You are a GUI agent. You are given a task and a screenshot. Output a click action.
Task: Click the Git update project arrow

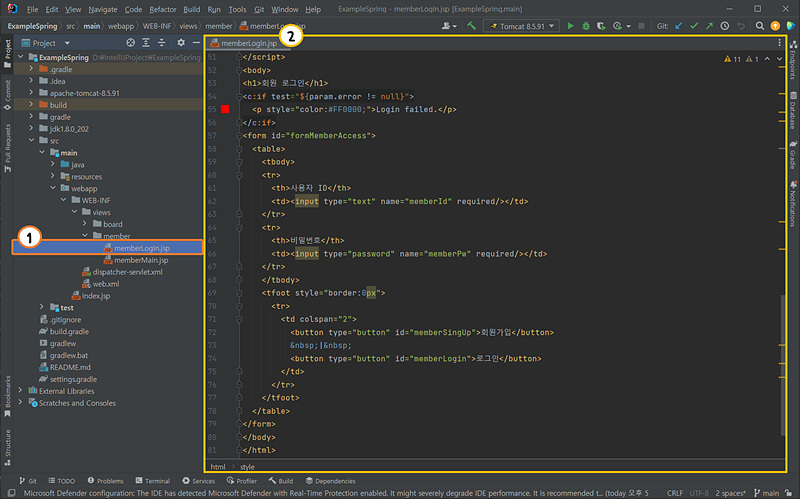click(x=679, y=26)
